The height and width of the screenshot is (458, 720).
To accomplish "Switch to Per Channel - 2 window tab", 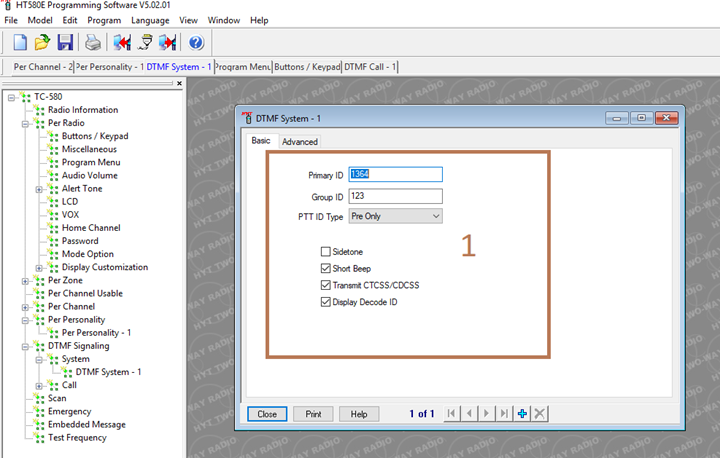I will click(42, 67).
